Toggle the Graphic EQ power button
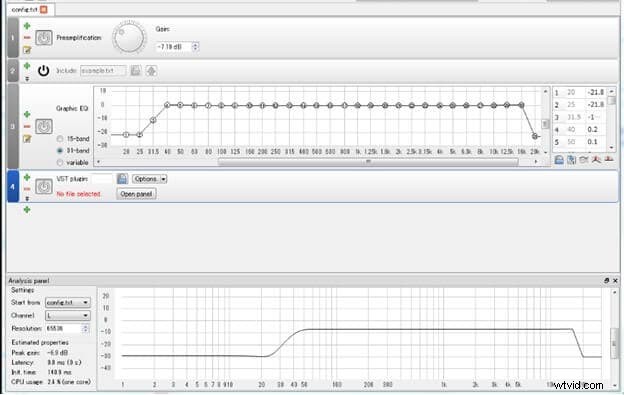 click(44, 126)
